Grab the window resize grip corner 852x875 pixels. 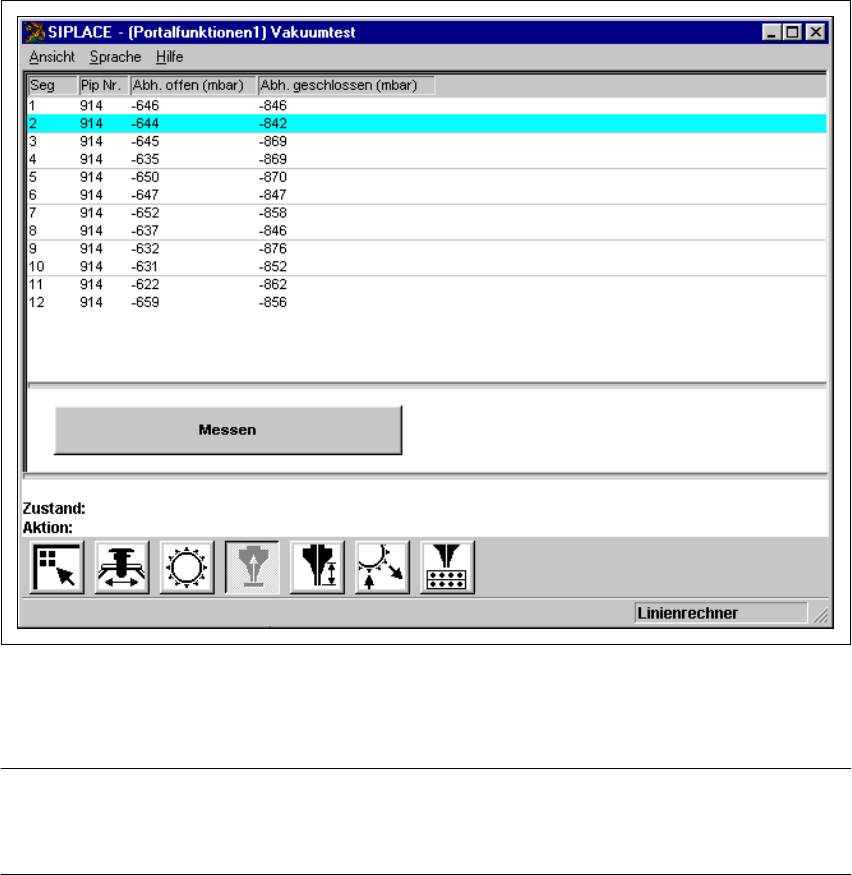click(821, 616)
